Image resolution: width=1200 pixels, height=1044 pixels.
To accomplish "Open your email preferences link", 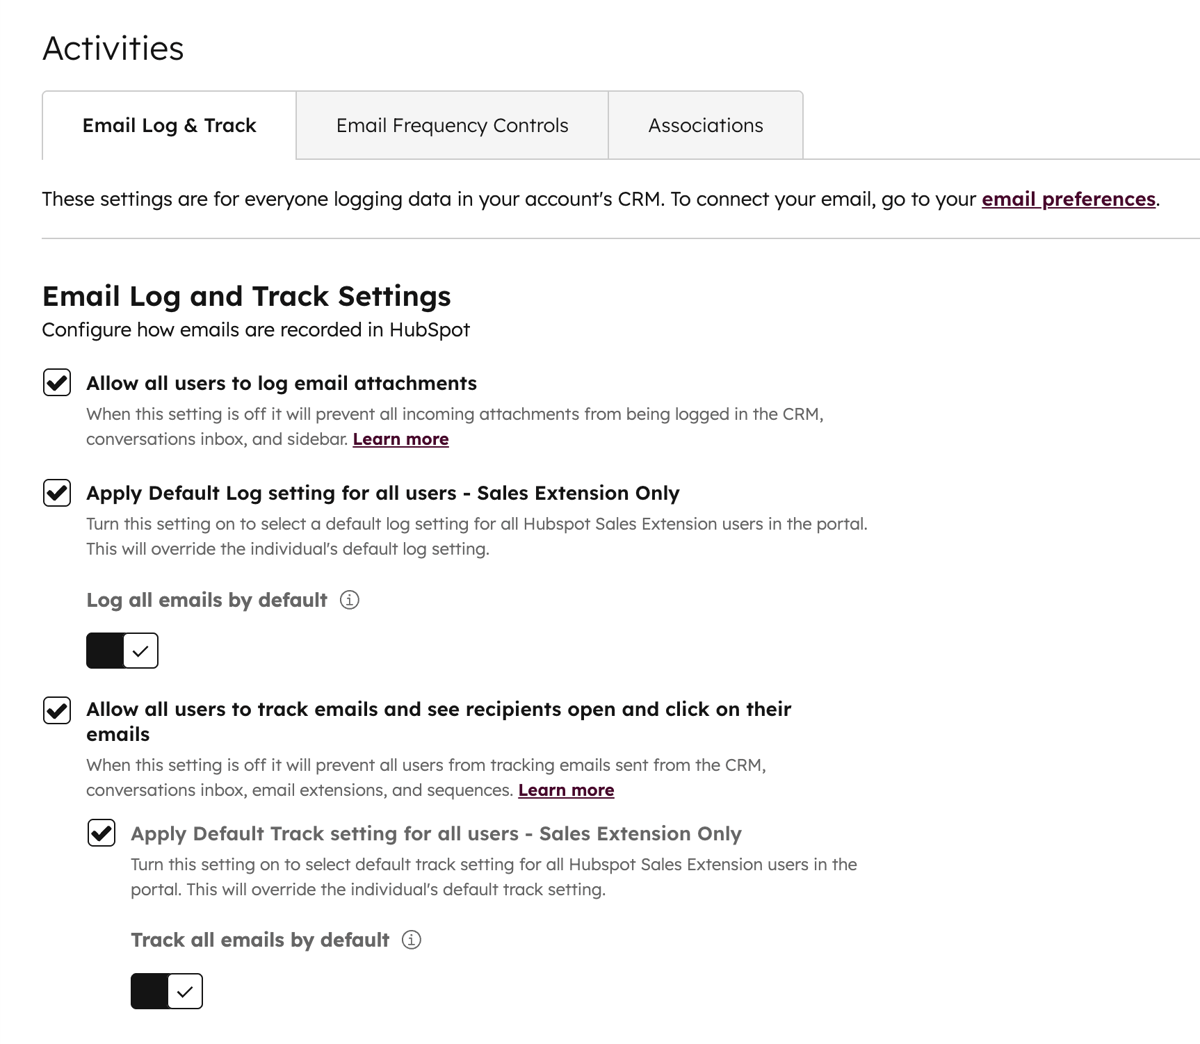I will tap(1068, 199).
